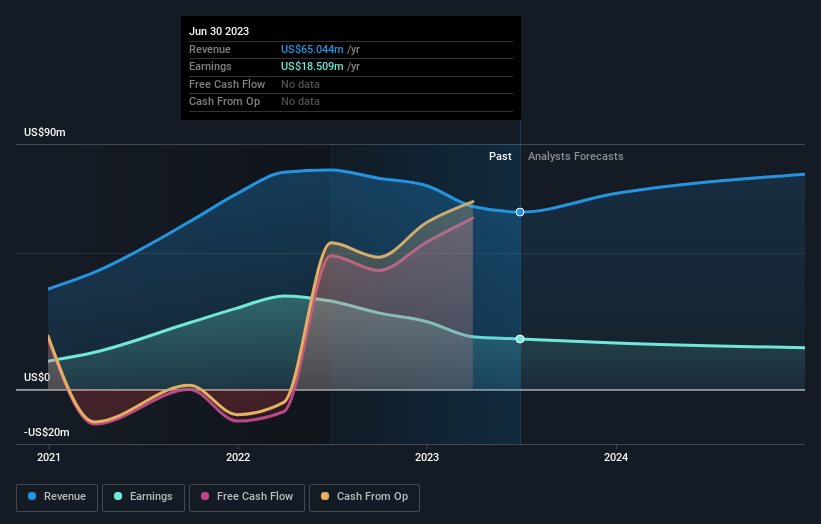Click the 2024 x-axis label
Screen dimensions: 821x524
pos(616,458)
